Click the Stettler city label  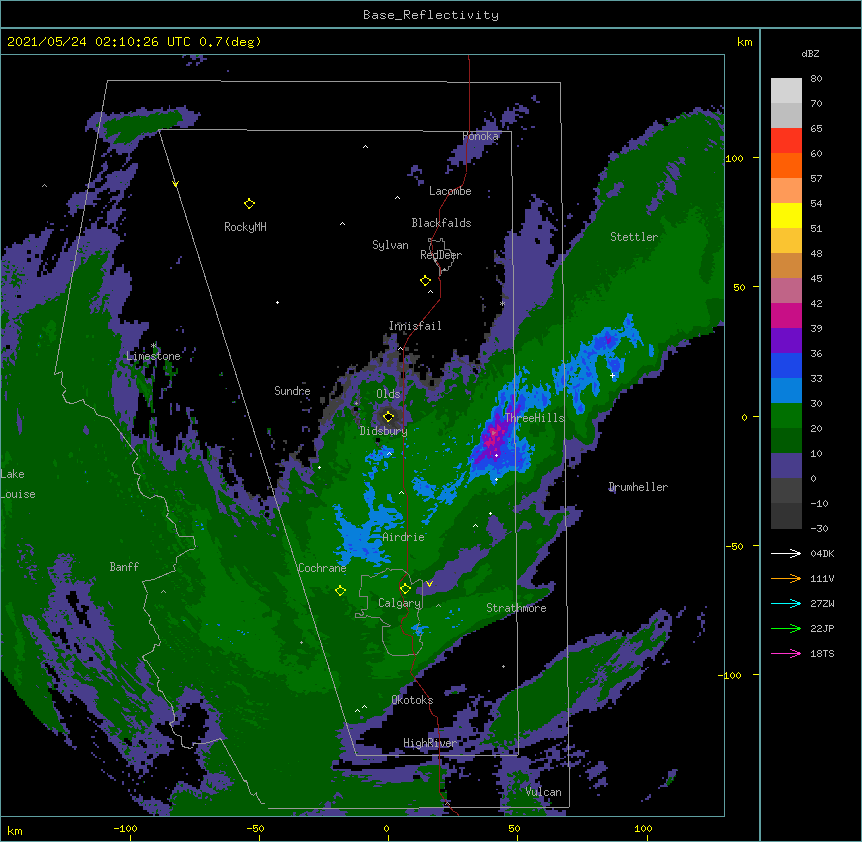tap(634, 237)
